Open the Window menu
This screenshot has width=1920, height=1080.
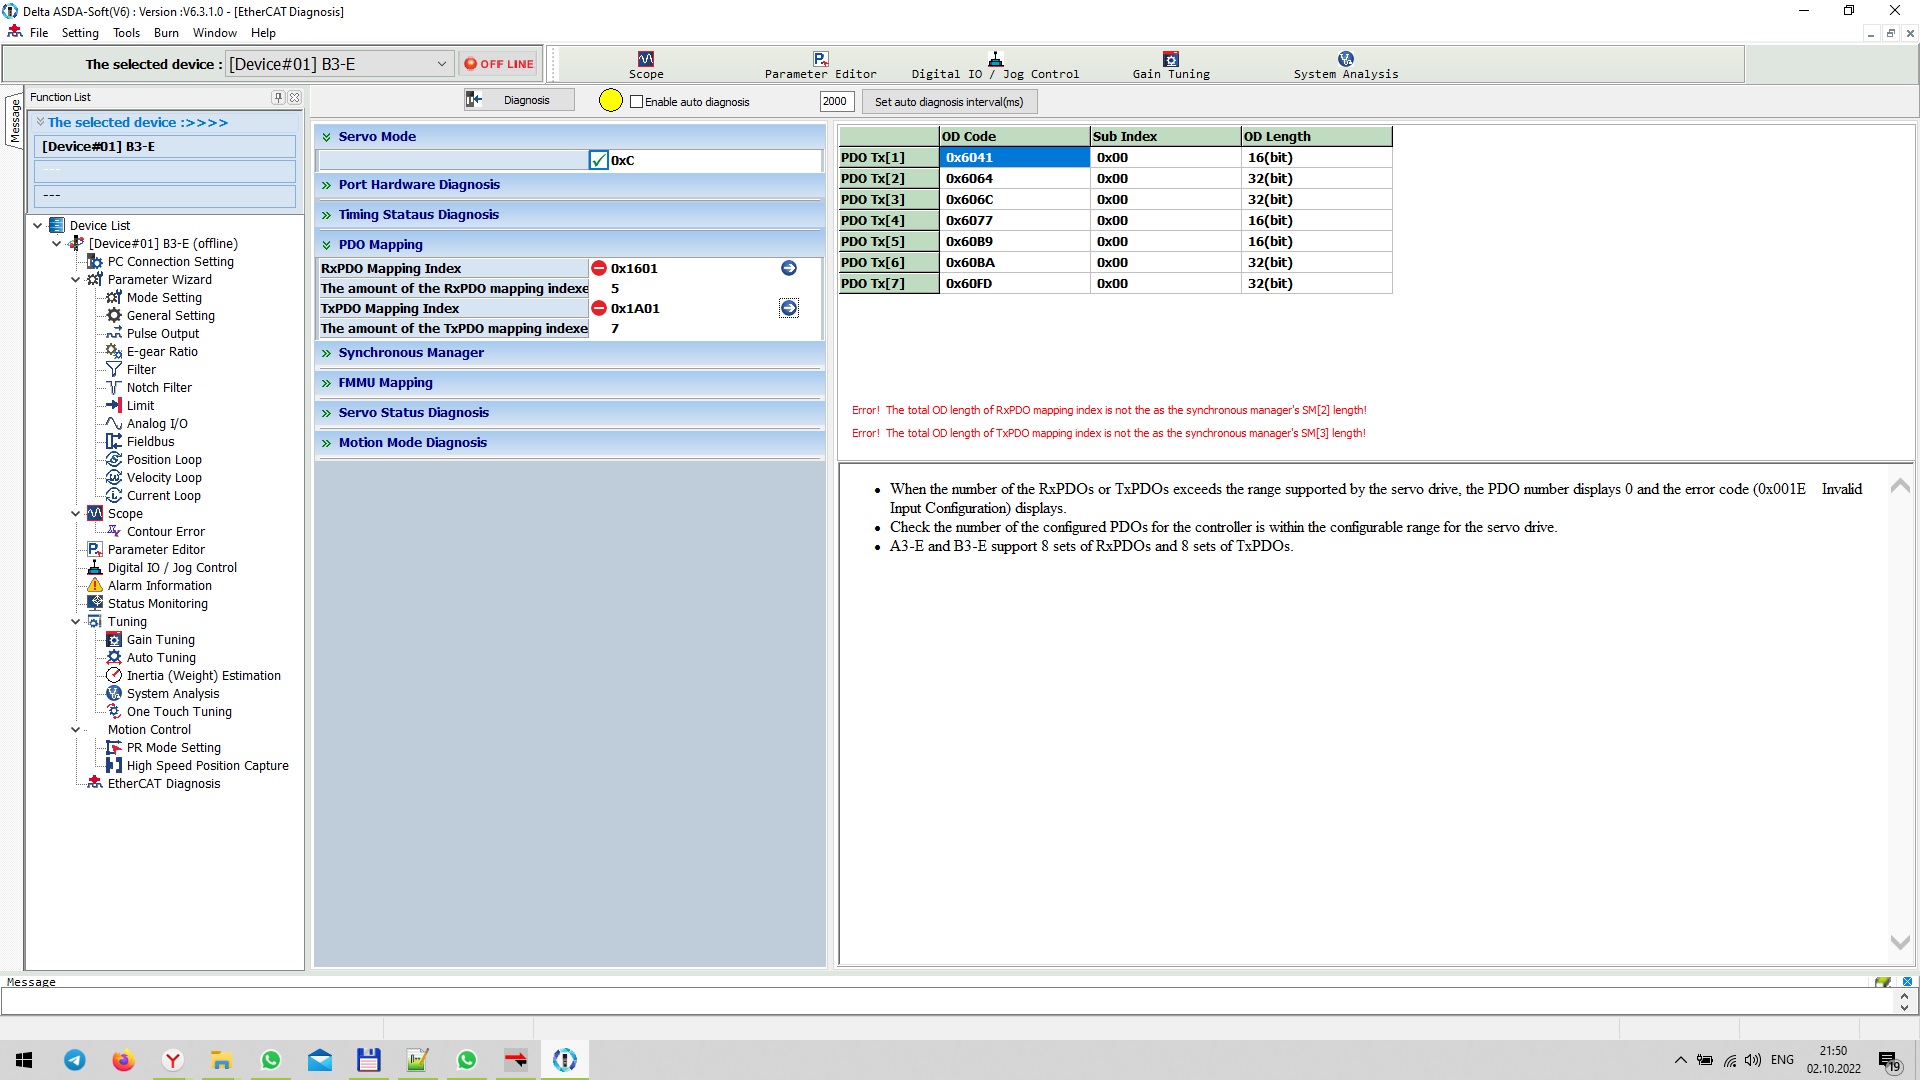tap(215, 33)
